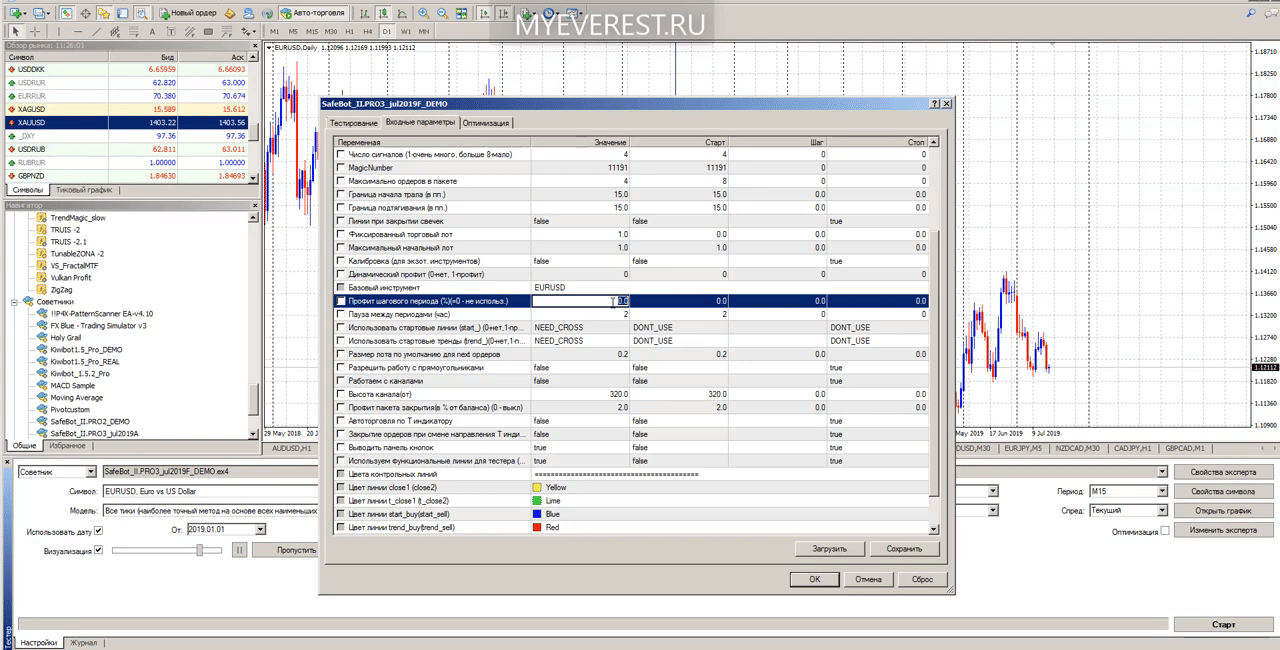Screen dimensions: 1280x650
Task: Tick the 'Работаем с каналами' checkbox
Action: click(x=340, y=380)
